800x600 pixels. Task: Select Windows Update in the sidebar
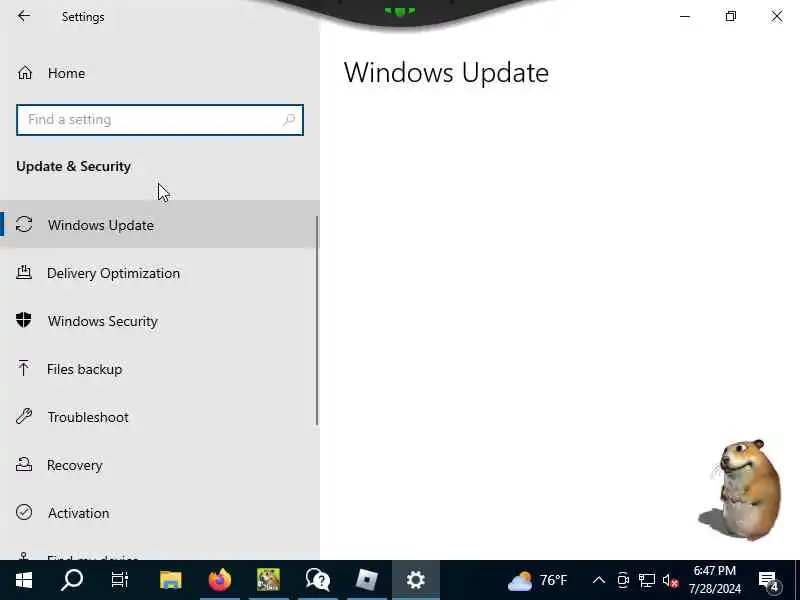click(x=160, y=224)
